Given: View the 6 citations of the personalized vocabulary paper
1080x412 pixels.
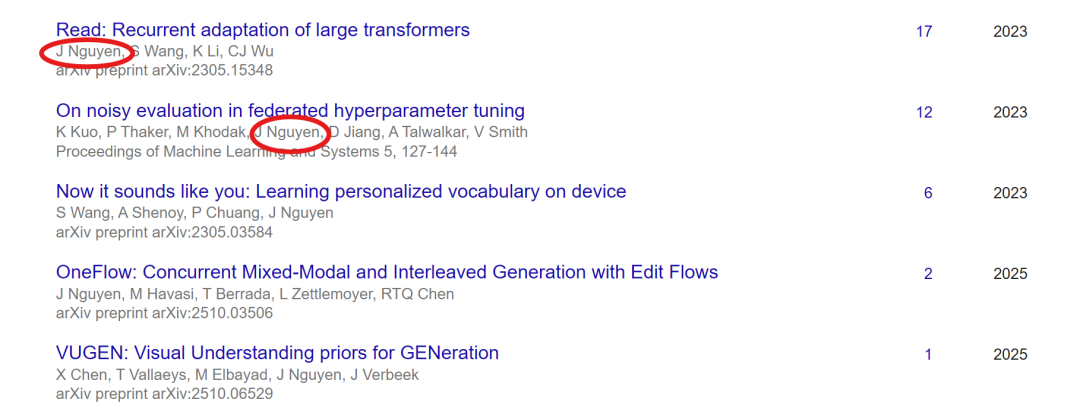Looking at the screenshot, I should [x=928, y=192].
